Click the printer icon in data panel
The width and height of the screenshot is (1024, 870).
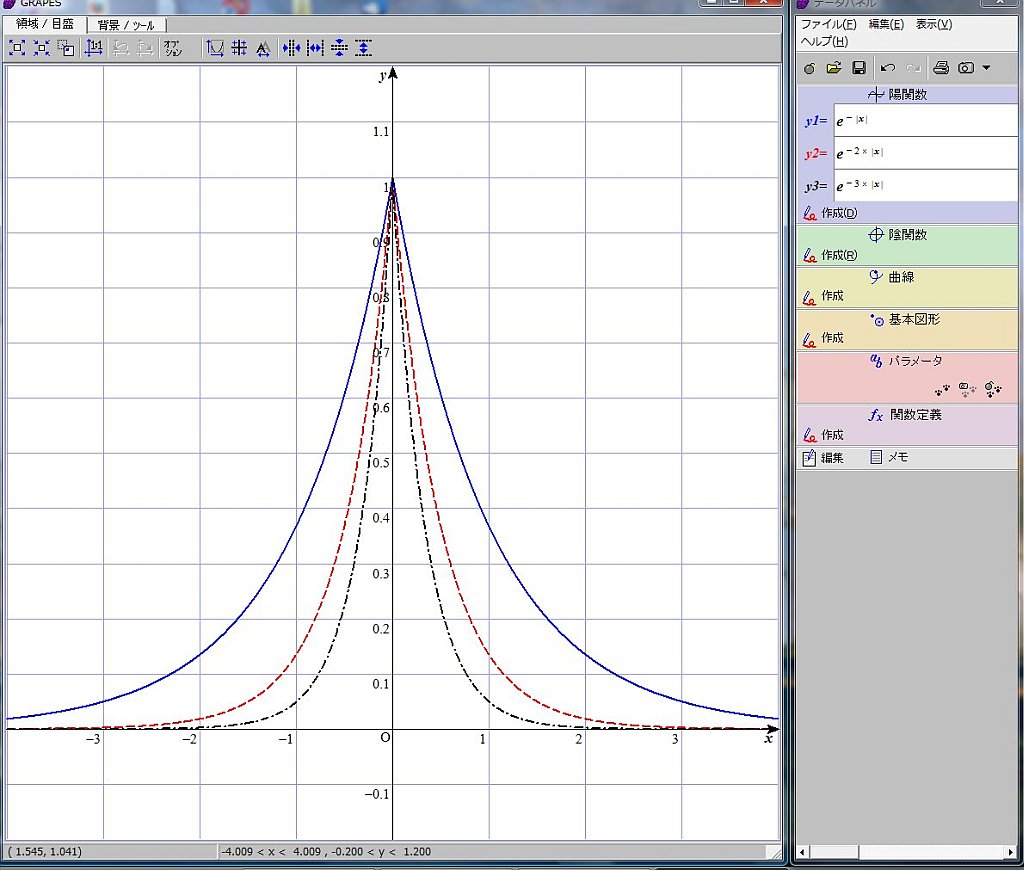pos(940,68)
